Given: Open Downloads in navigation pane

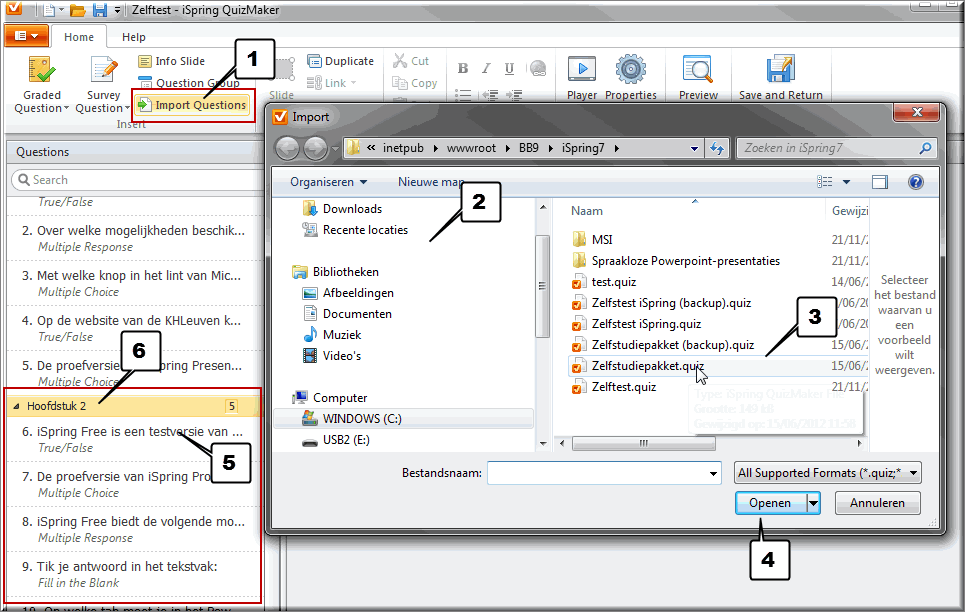Looking at the screenshot, I should coord(342,209).
